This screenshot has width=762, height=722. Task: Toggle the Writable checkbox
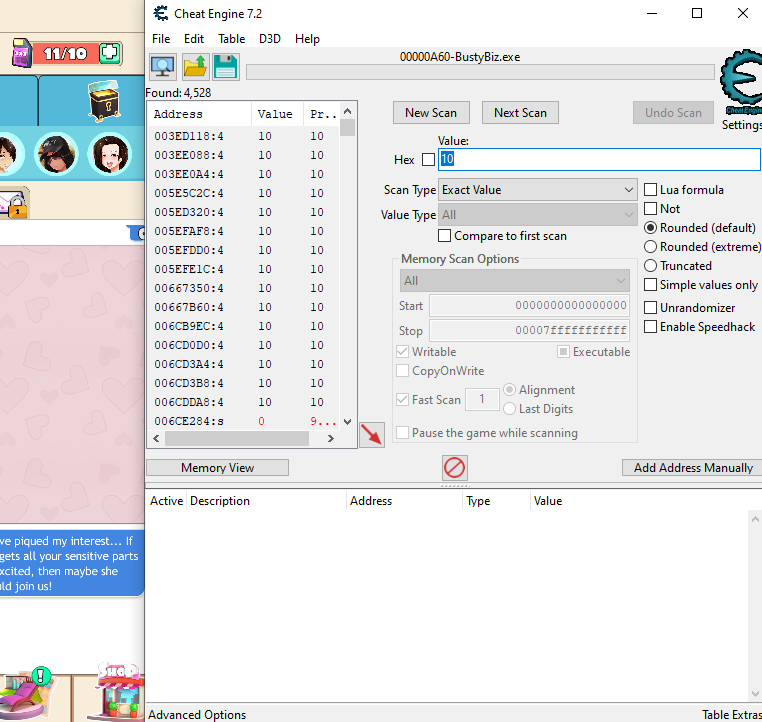click(402, 351)
